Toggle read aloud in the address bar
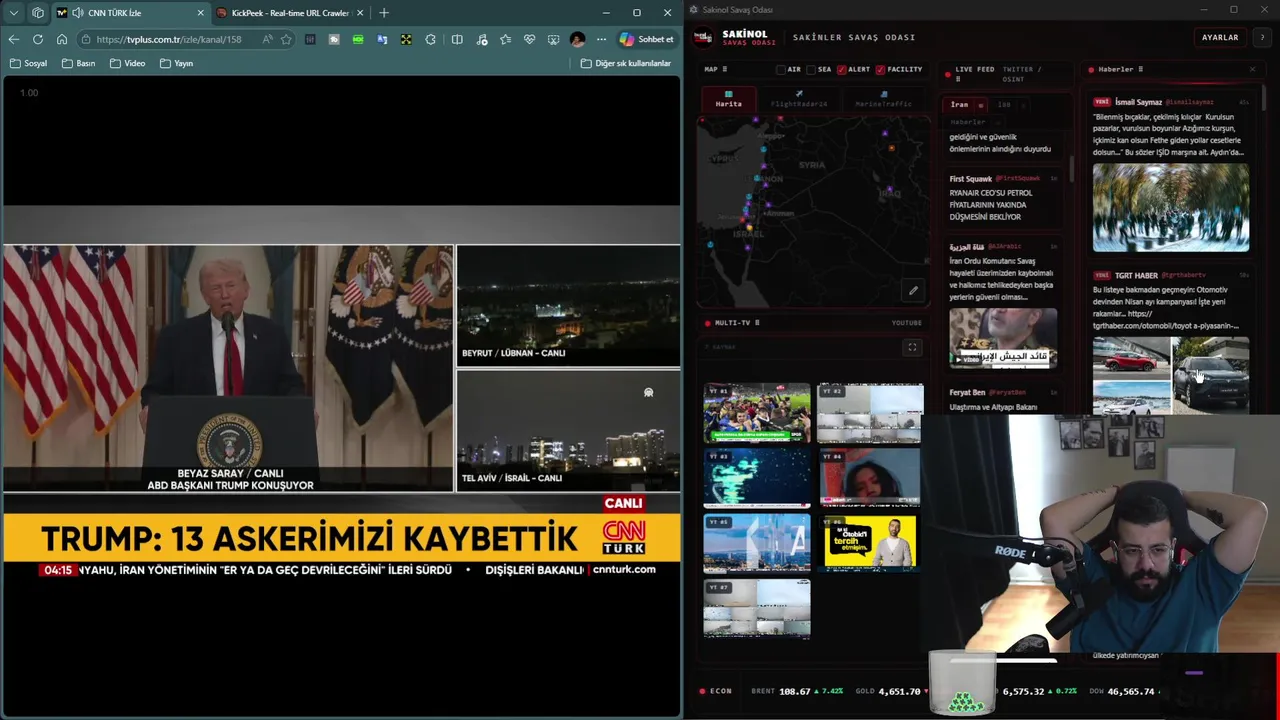The height and width of the screenshot is (720, 1280). [x=267, y=39]
